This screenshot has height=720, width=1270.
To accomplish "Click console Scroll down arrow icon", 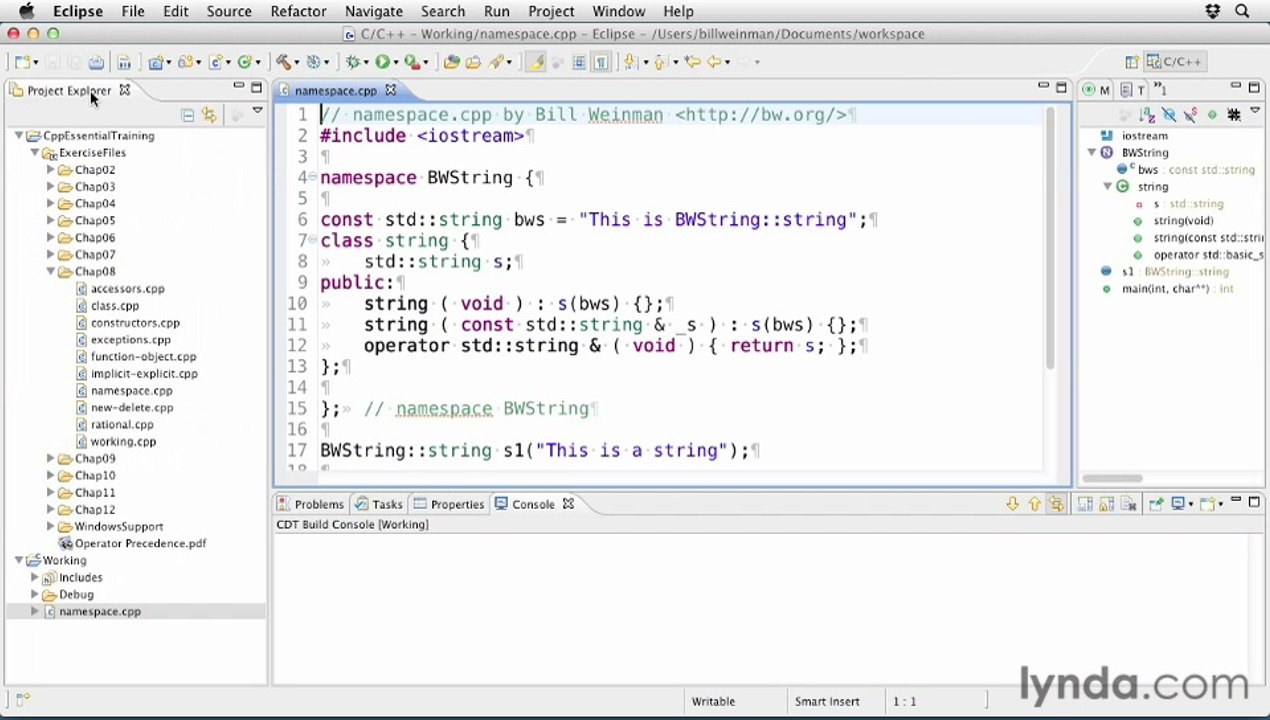I will (x=1013, y=504).
